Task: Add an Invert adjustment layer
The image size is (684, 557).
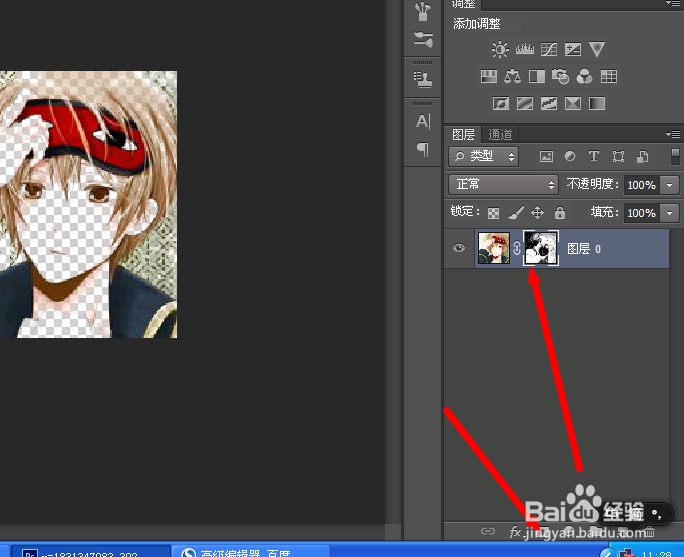Action: (501, 104)
